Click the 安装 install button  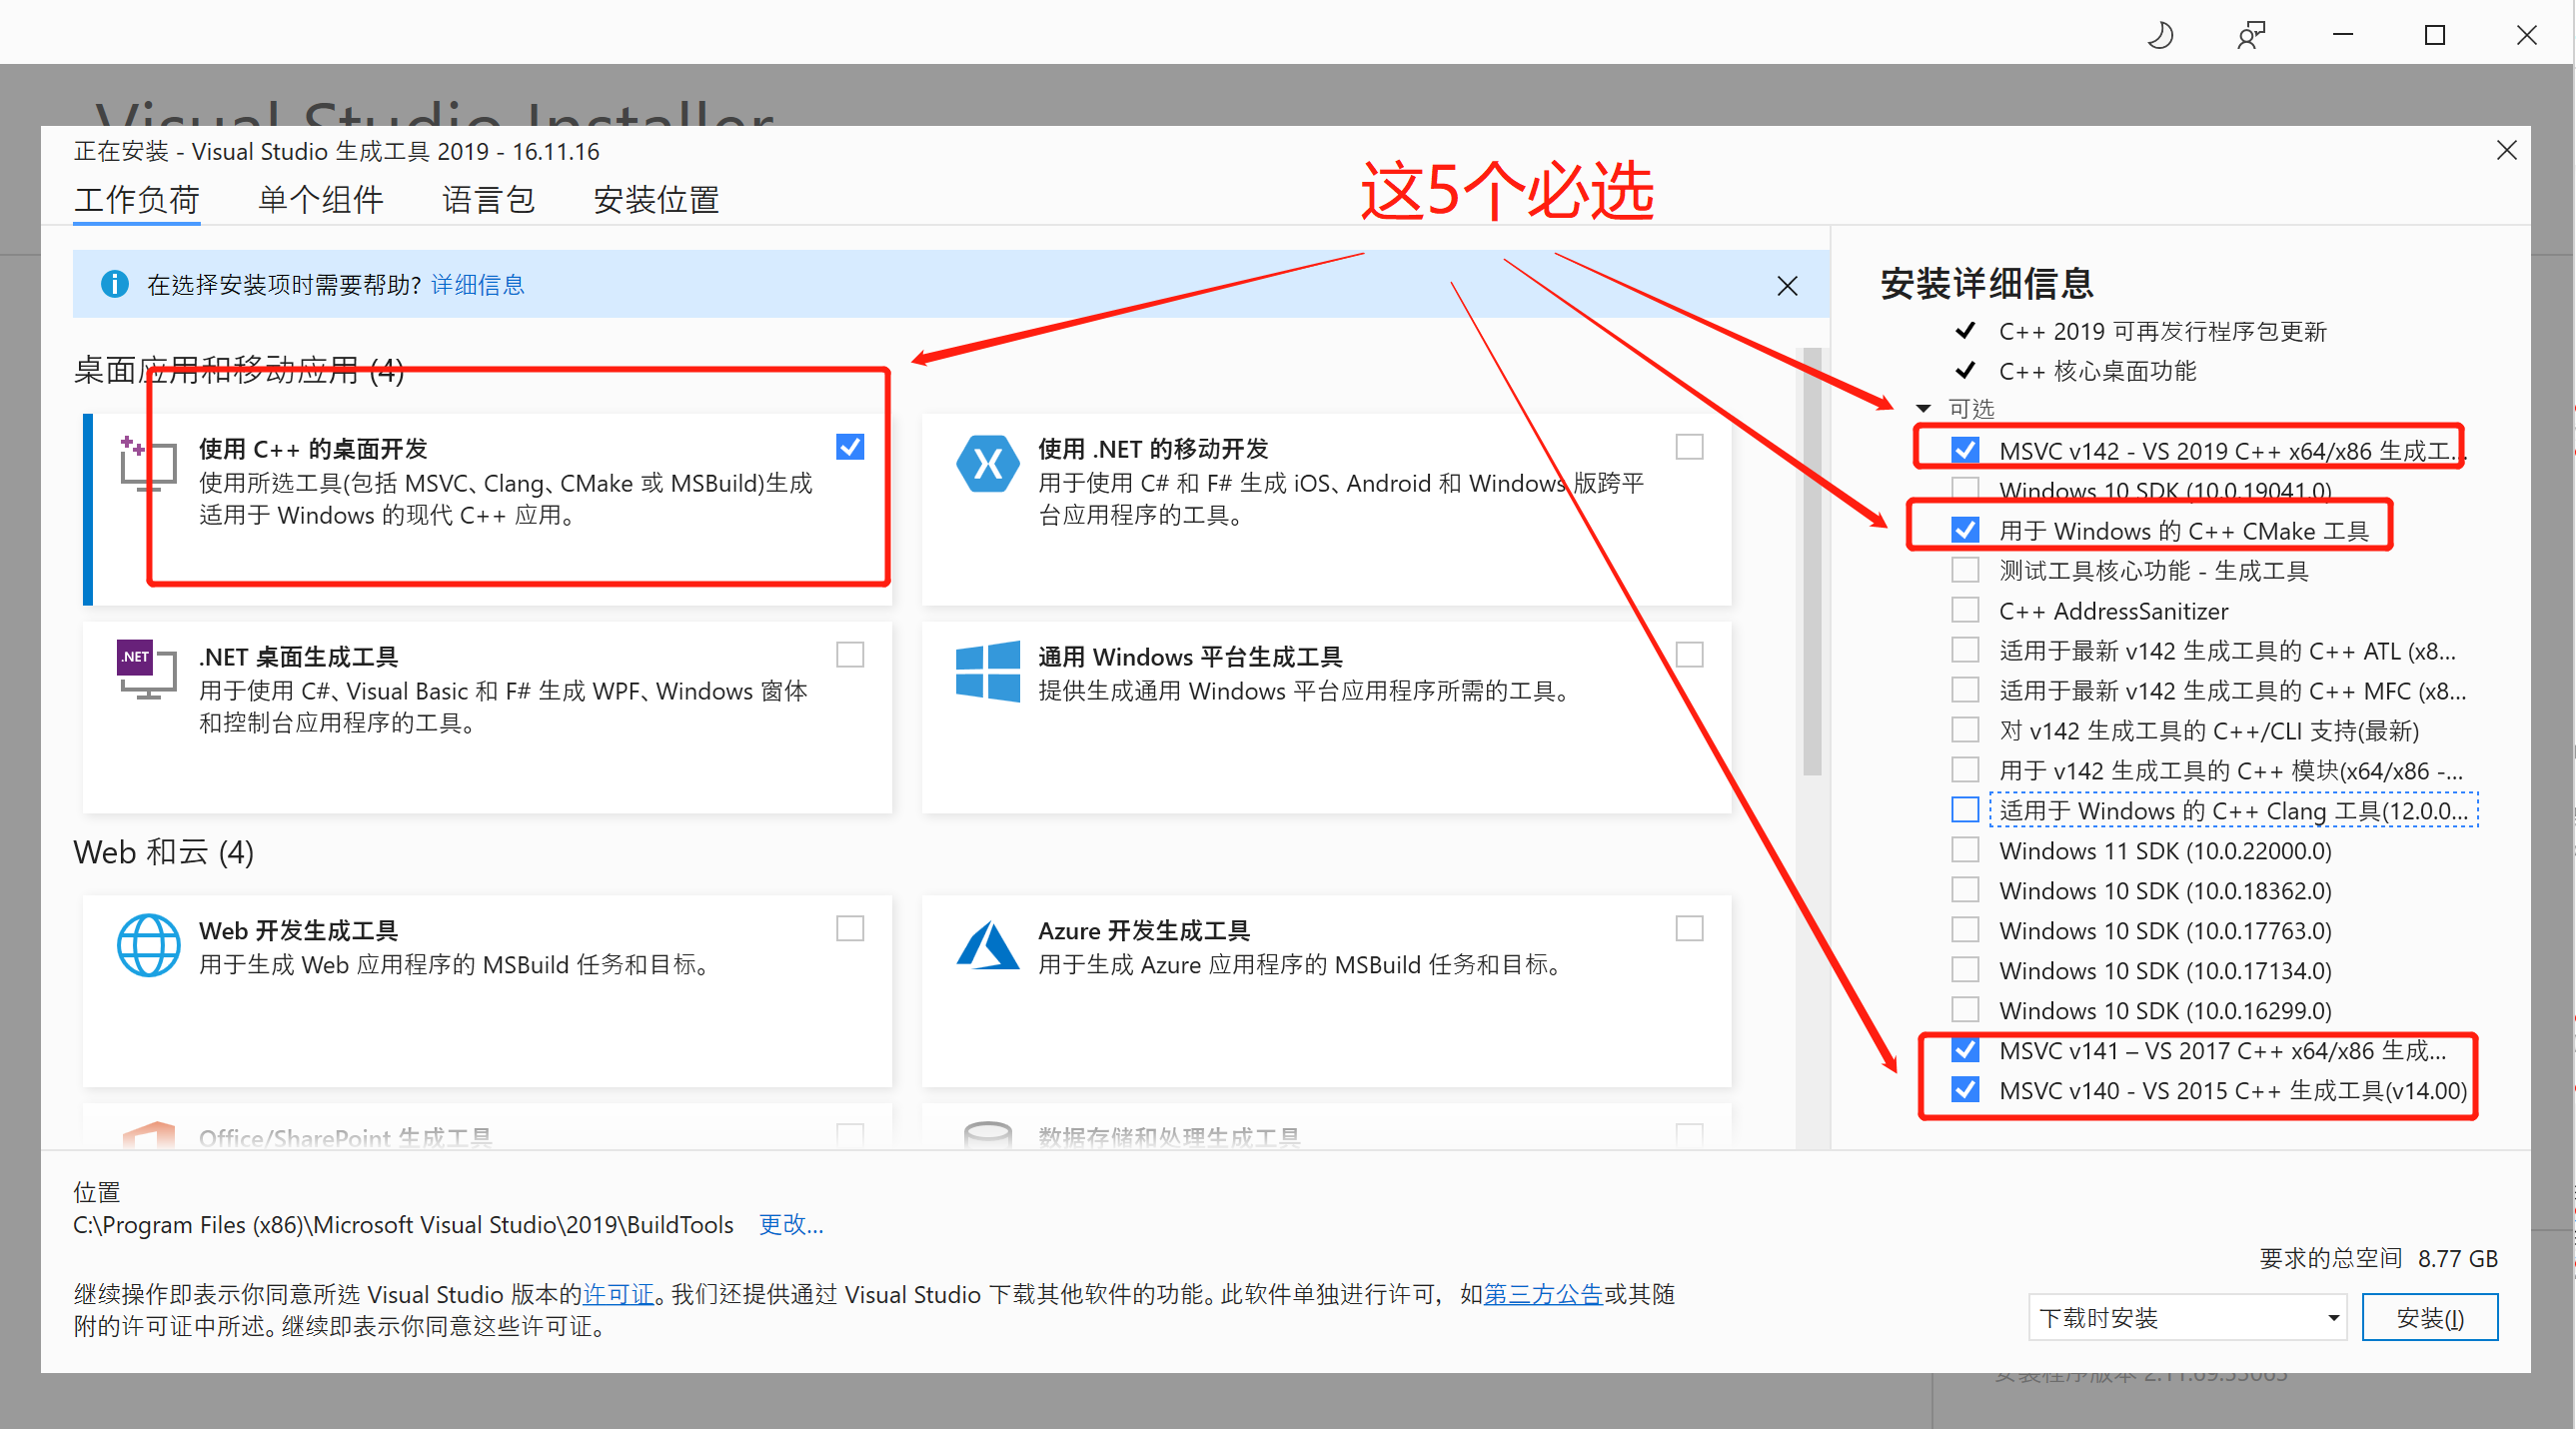pyautogui.click(x=2429, y=1318)
